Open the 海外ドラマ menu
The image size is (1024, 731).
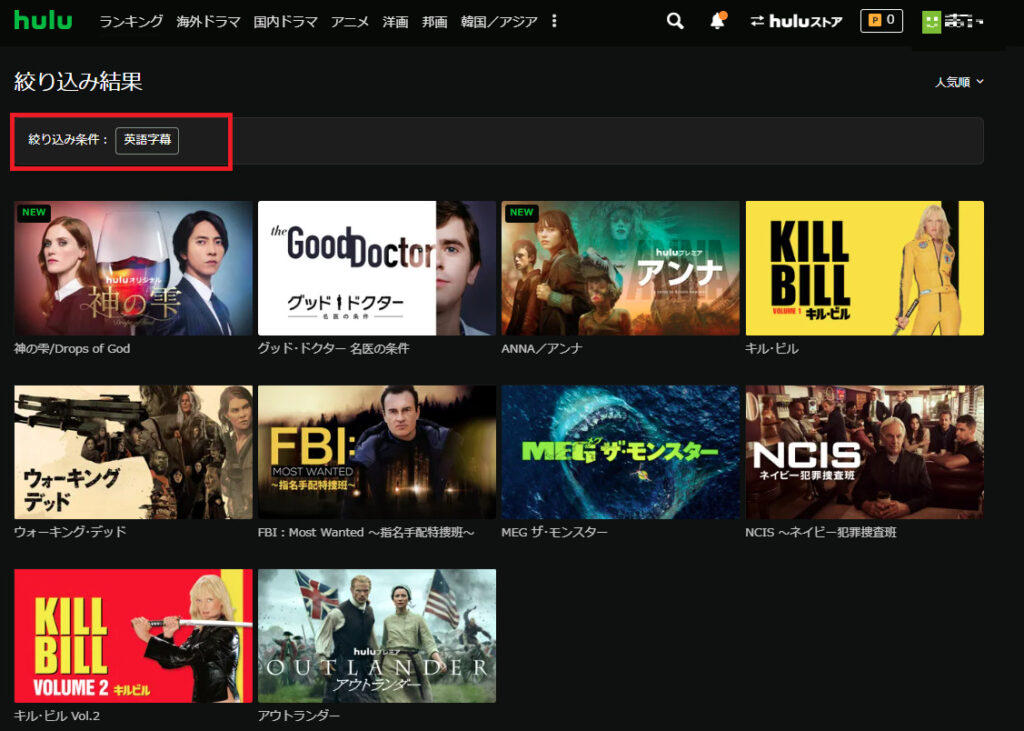point(208,22)
